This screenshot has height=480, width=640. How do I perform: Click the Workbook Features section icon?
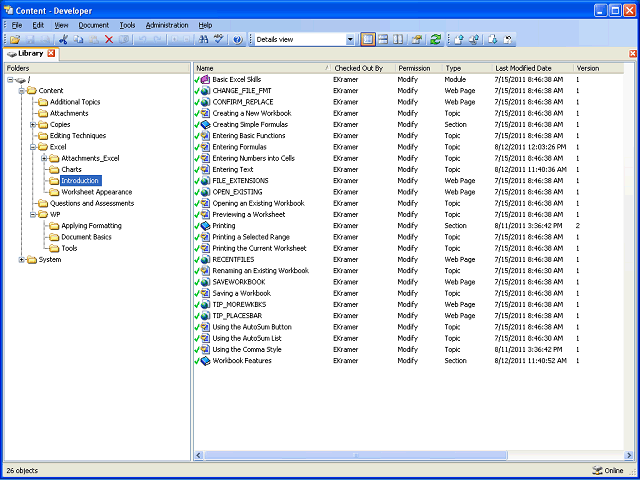(206, 361)
